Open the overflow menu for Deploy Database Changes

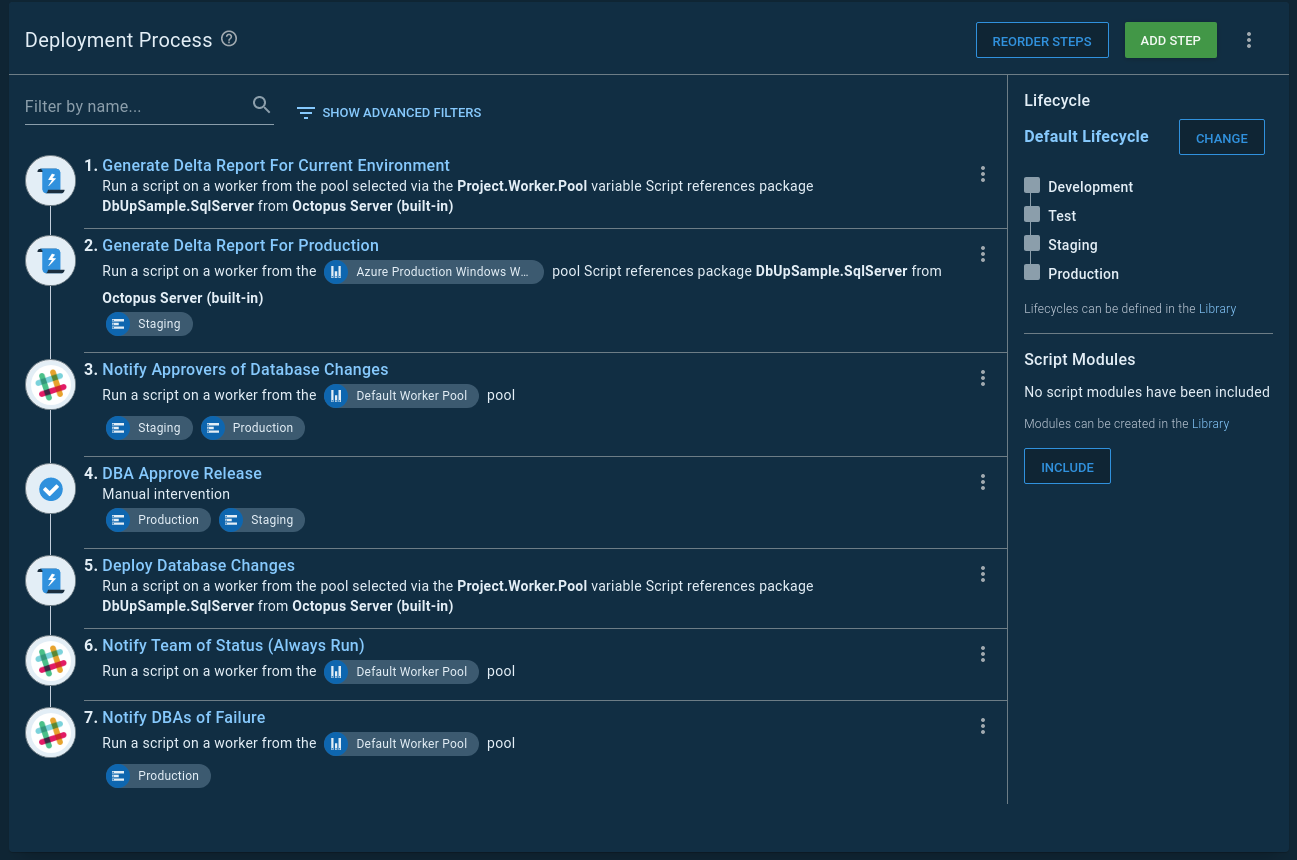(983, 574)
